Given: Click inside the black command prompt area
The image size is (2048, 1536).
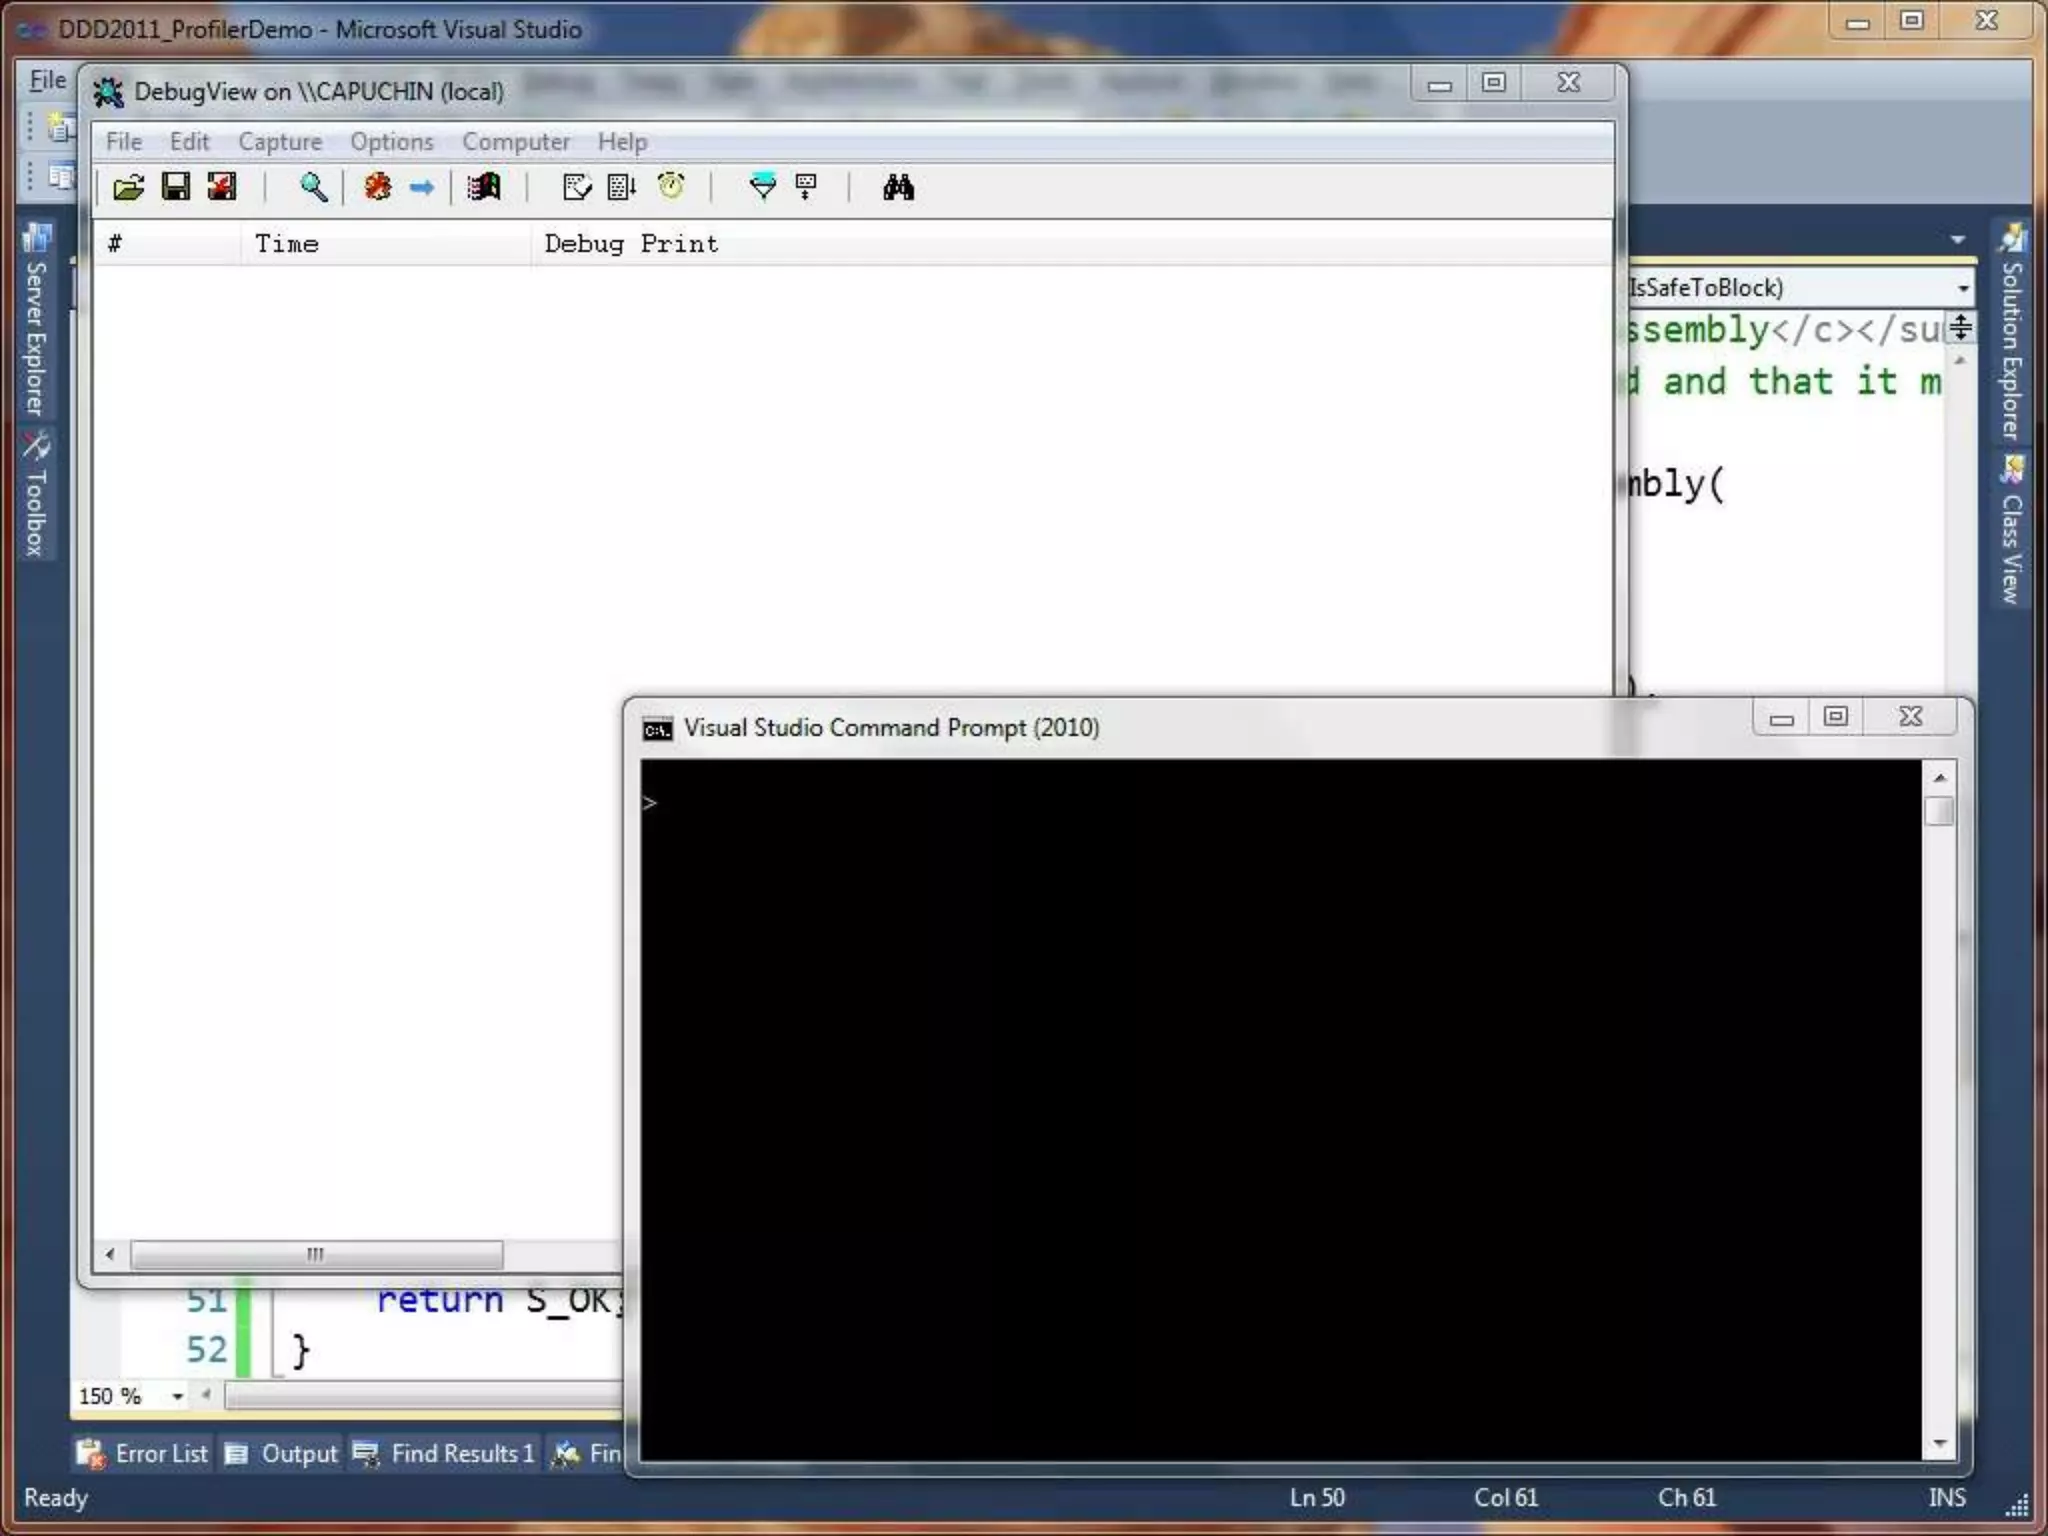Looking at the screenshot, I should point(1280,1100).
